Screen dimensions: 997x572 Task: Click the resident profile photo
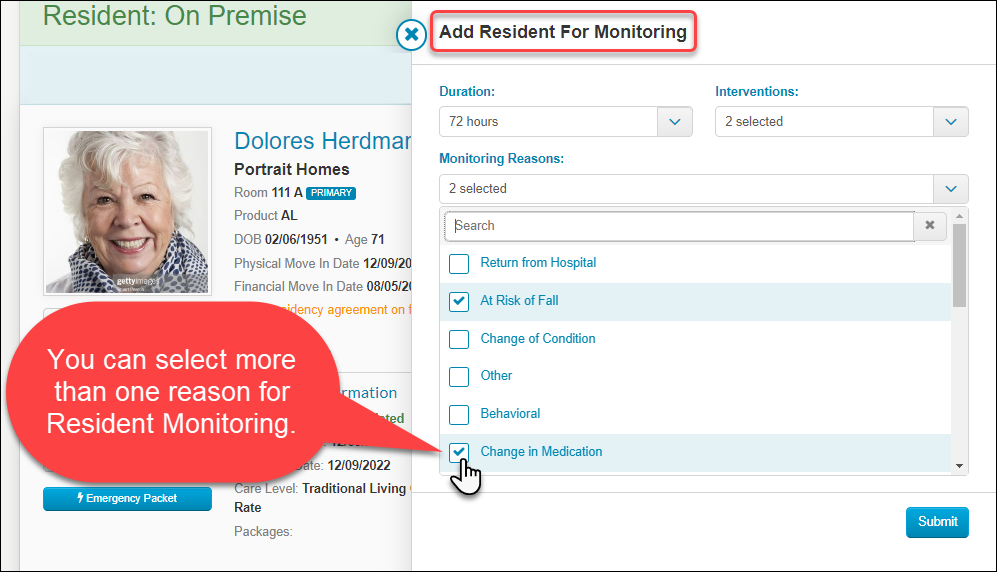tap(127, 211)
